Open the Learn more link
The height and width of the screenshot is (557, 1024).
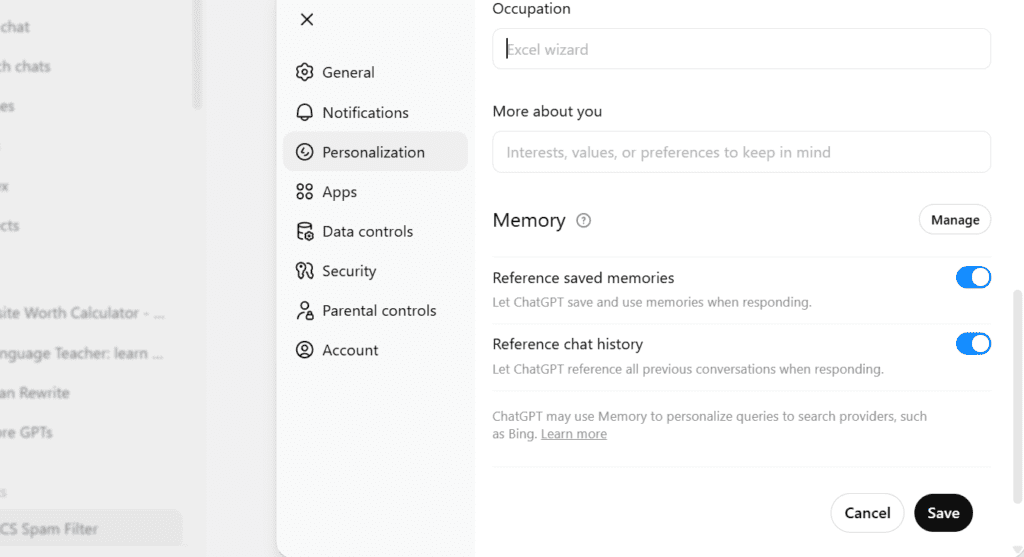point(573,434)
